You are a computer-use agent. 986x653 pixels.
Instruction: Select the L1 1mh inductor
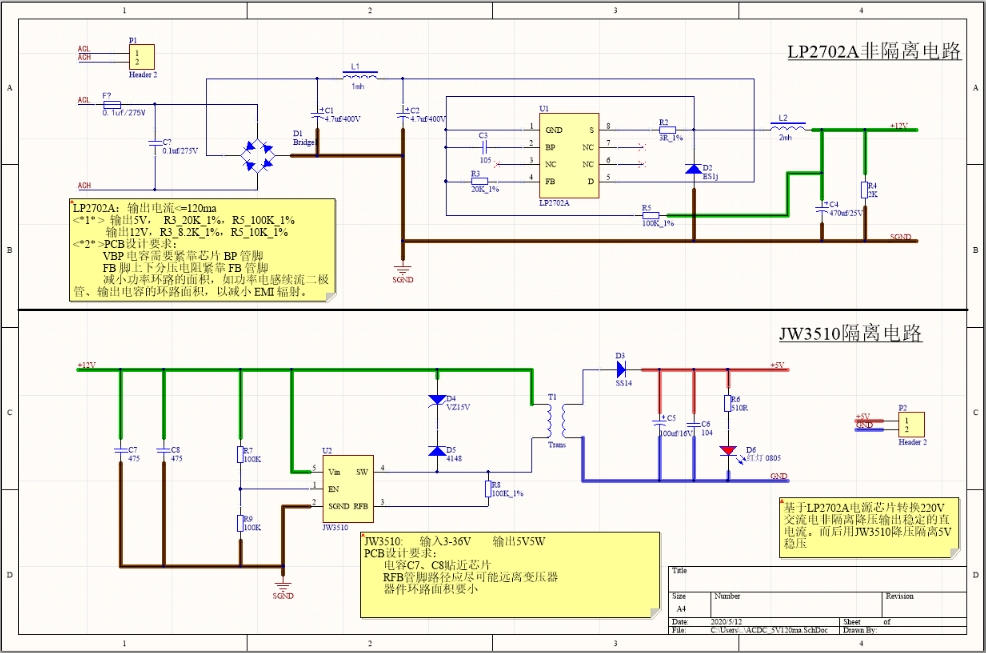(360, 76)
